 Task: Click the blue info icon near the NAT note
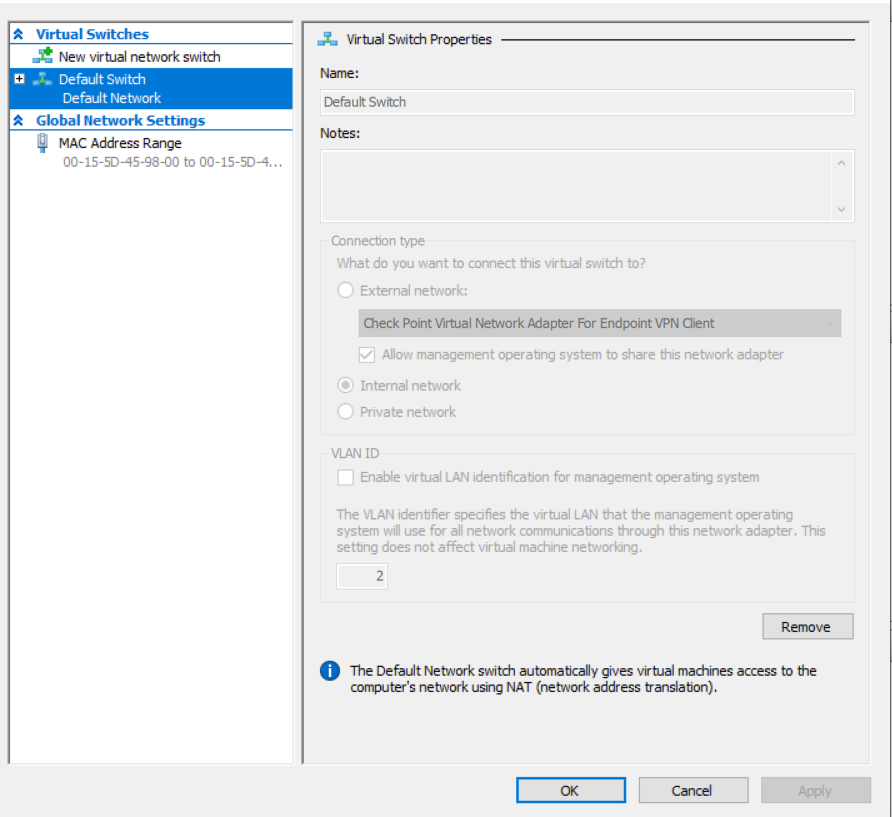pyautogui.click(x=330, y=671)
